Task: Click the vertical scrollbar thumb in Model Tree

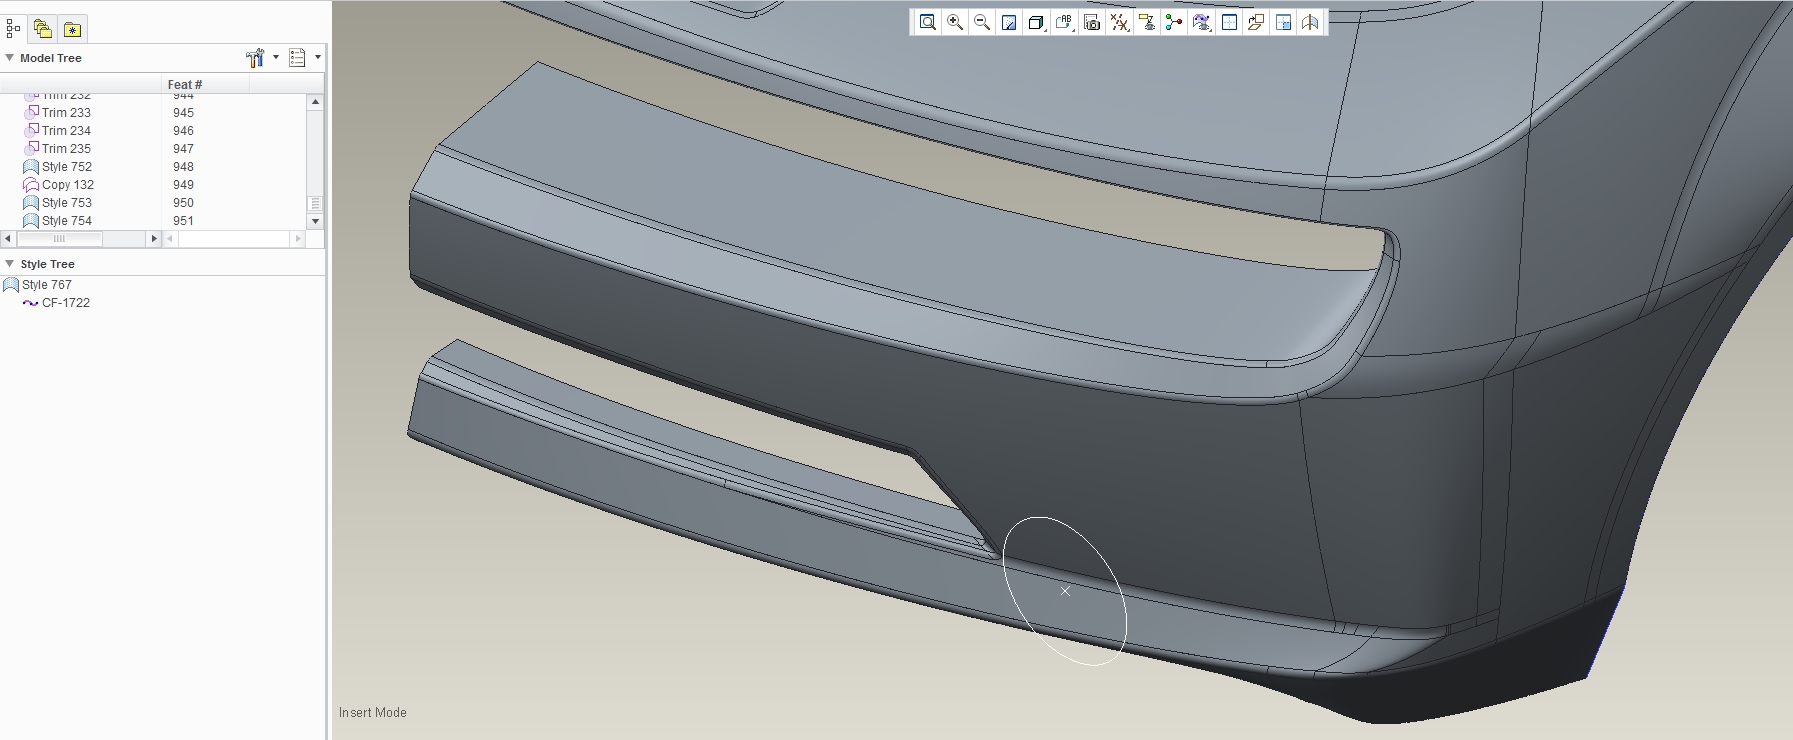Action: pos(316,203)
